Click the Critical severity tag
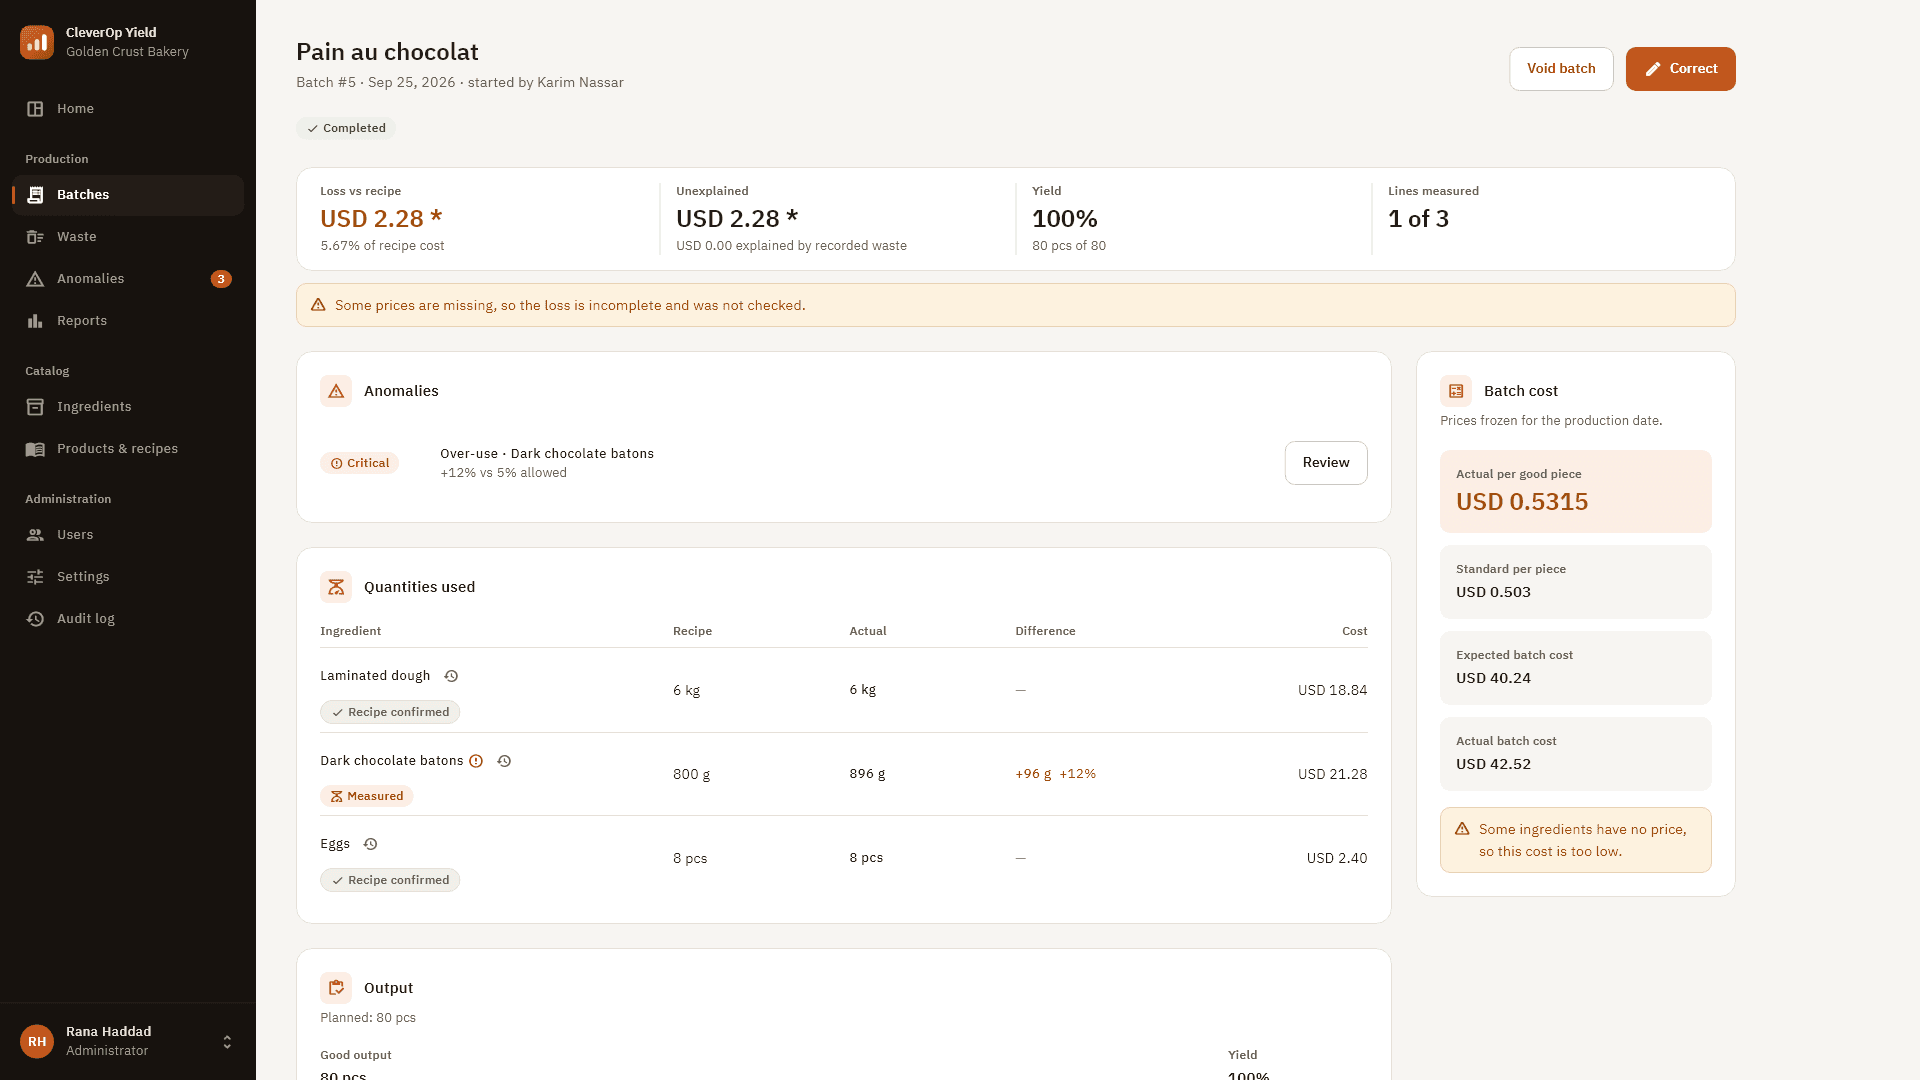 (x=360, y=463)
